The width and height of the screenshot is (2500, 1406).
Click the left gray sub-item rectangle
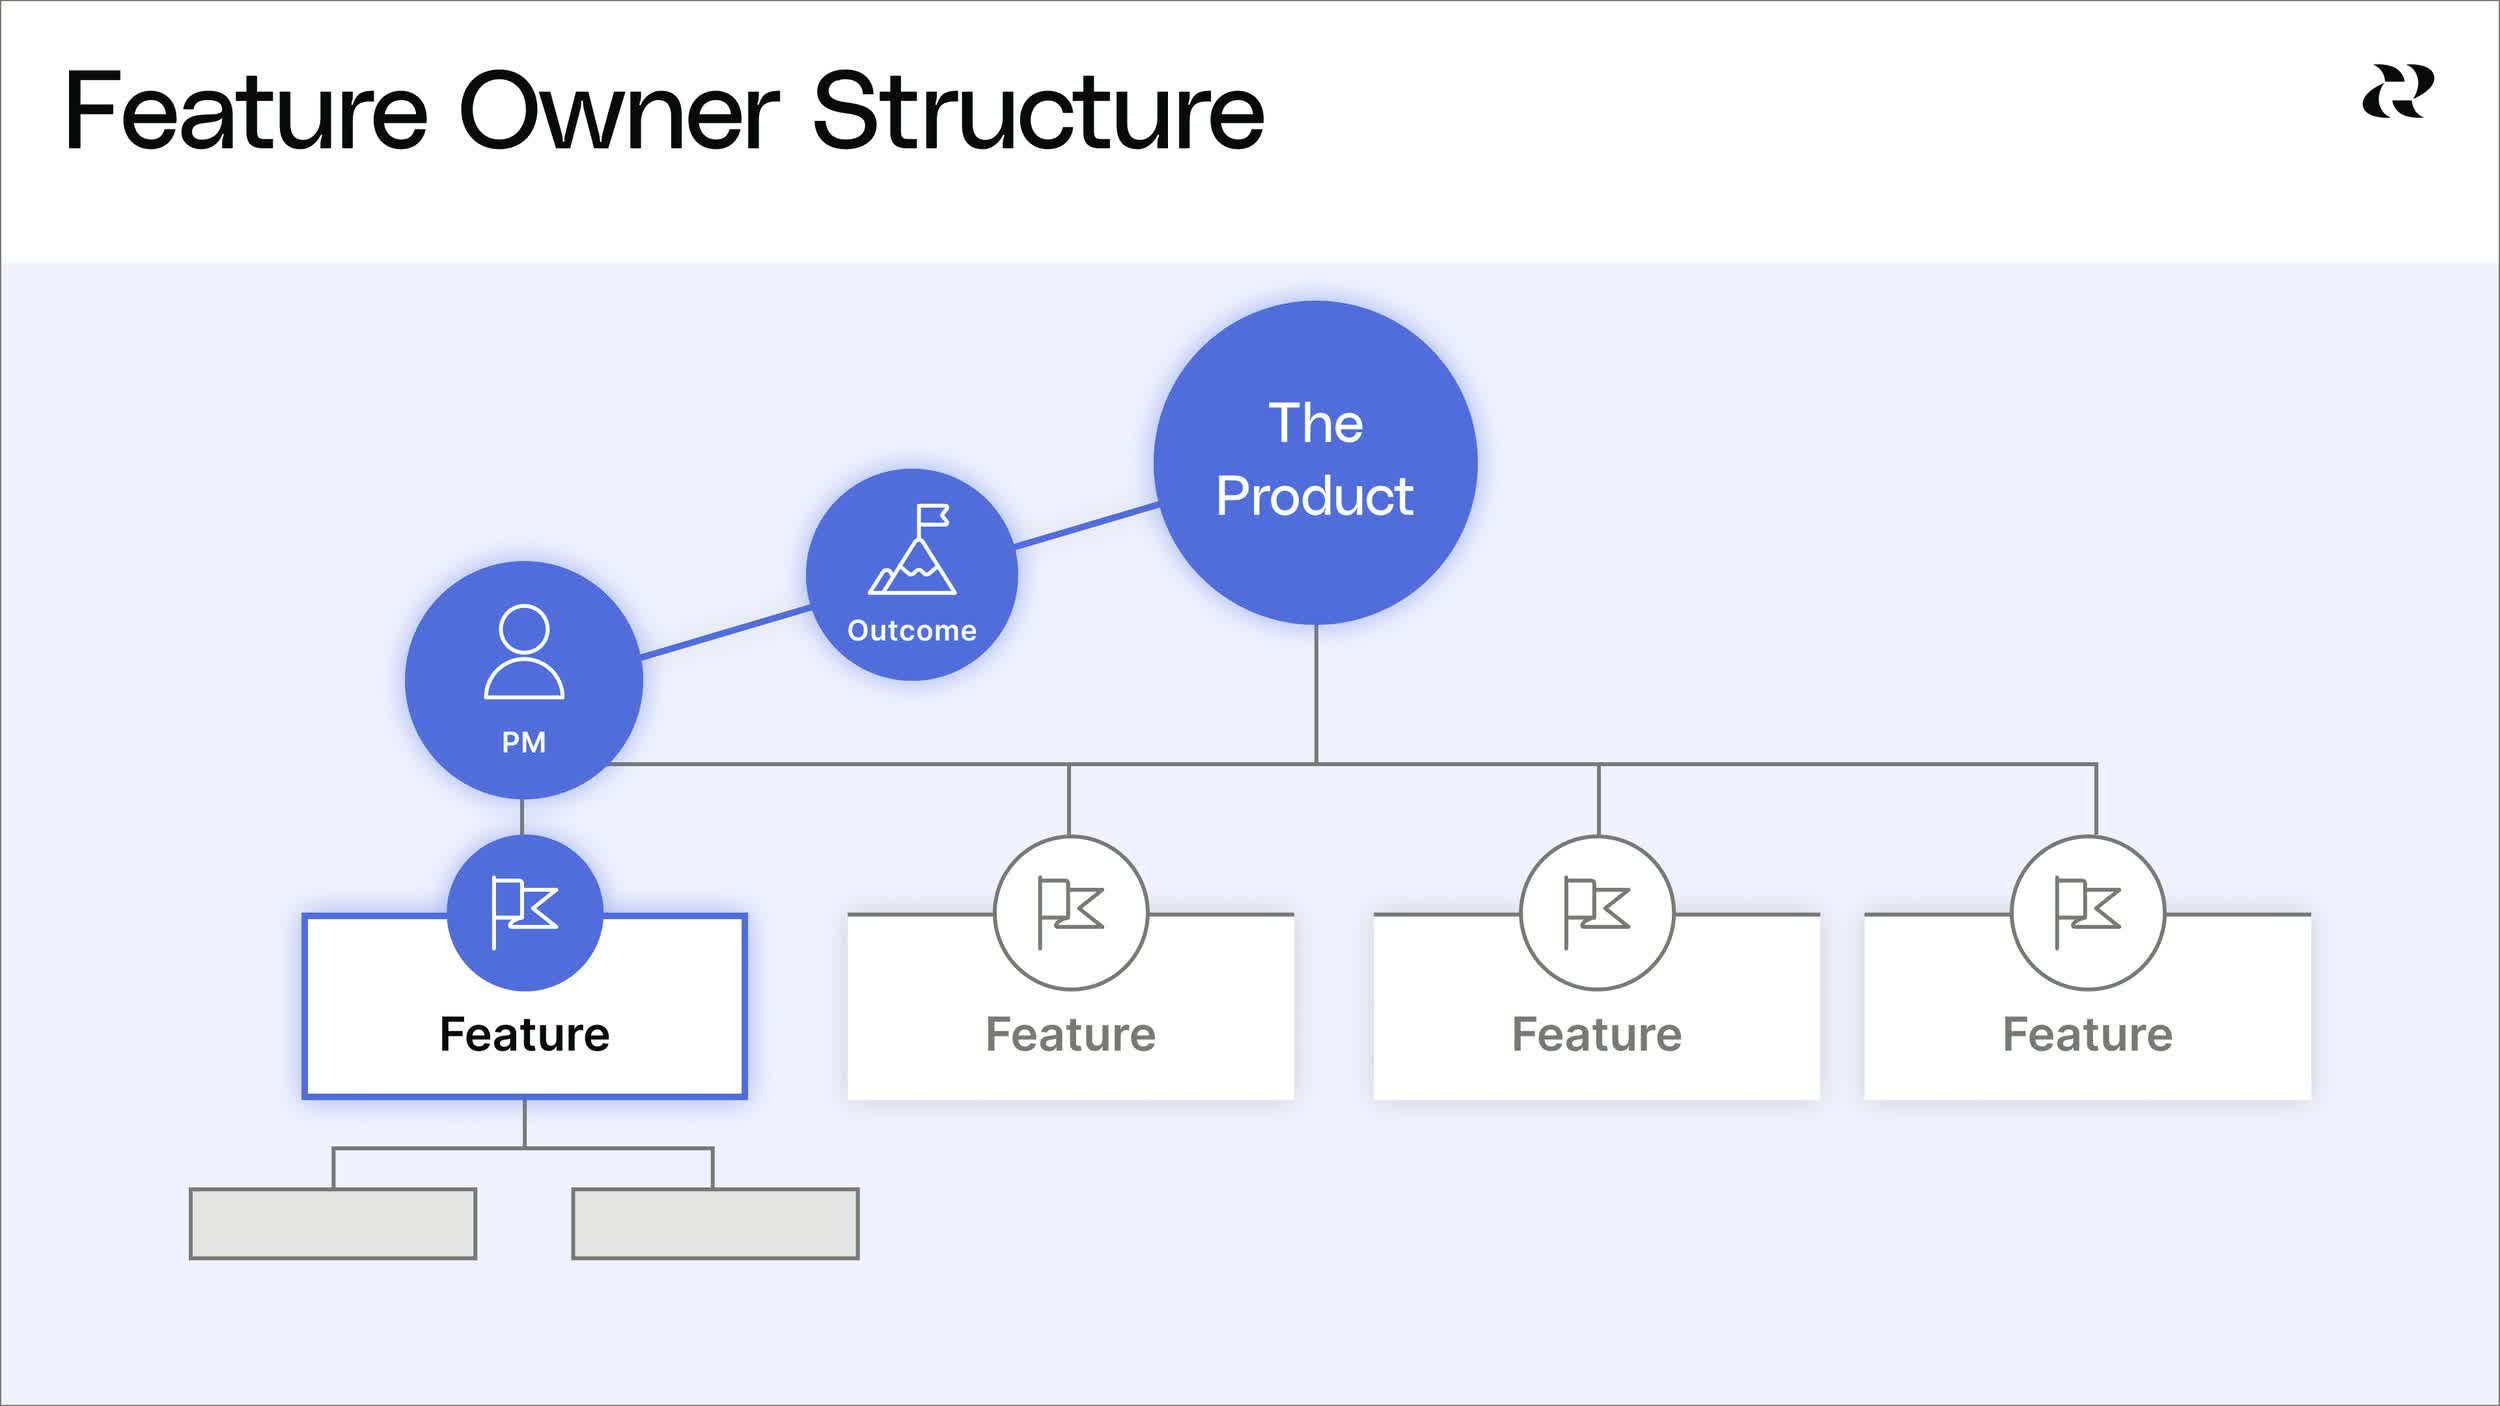332,1223
